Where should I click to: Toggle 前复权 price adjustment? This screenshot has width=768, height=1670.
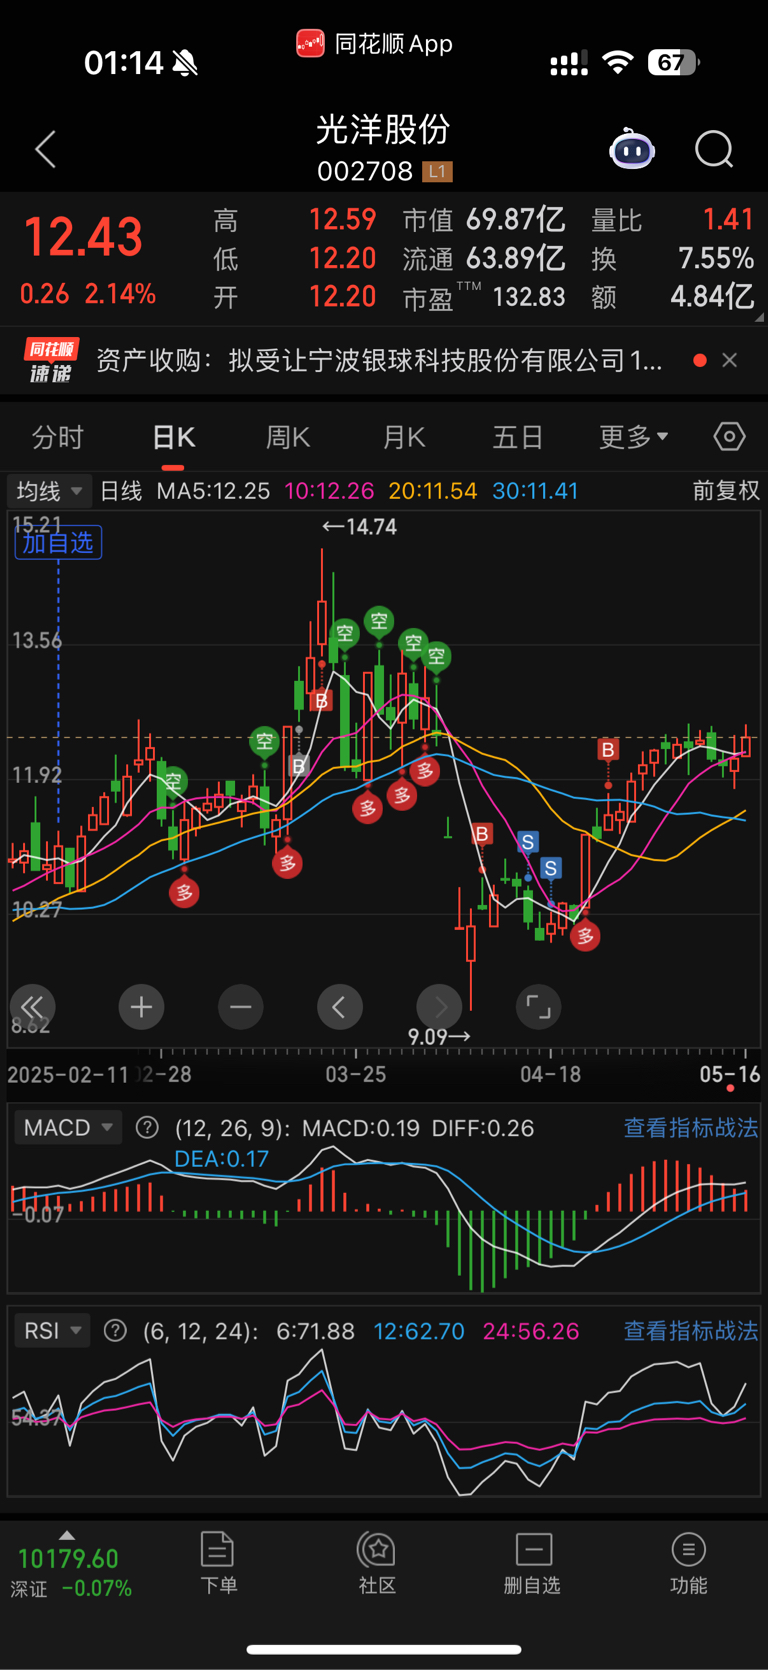tap(726, 491)
